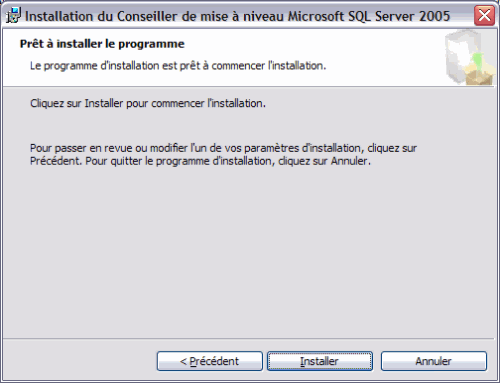Click "Microsoft SQL Server 2005" in title bar

pyautogui.click(x=369, y=16)
